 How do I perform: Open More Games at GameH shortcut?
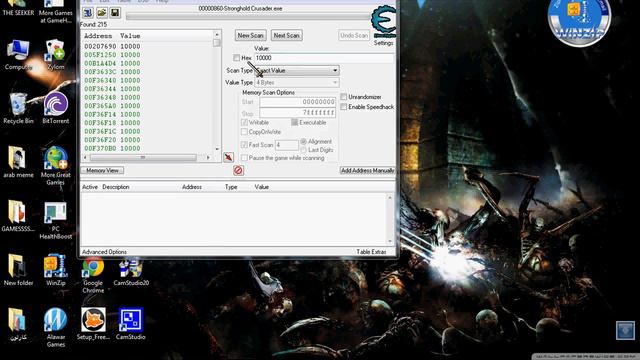click(56, 11)
